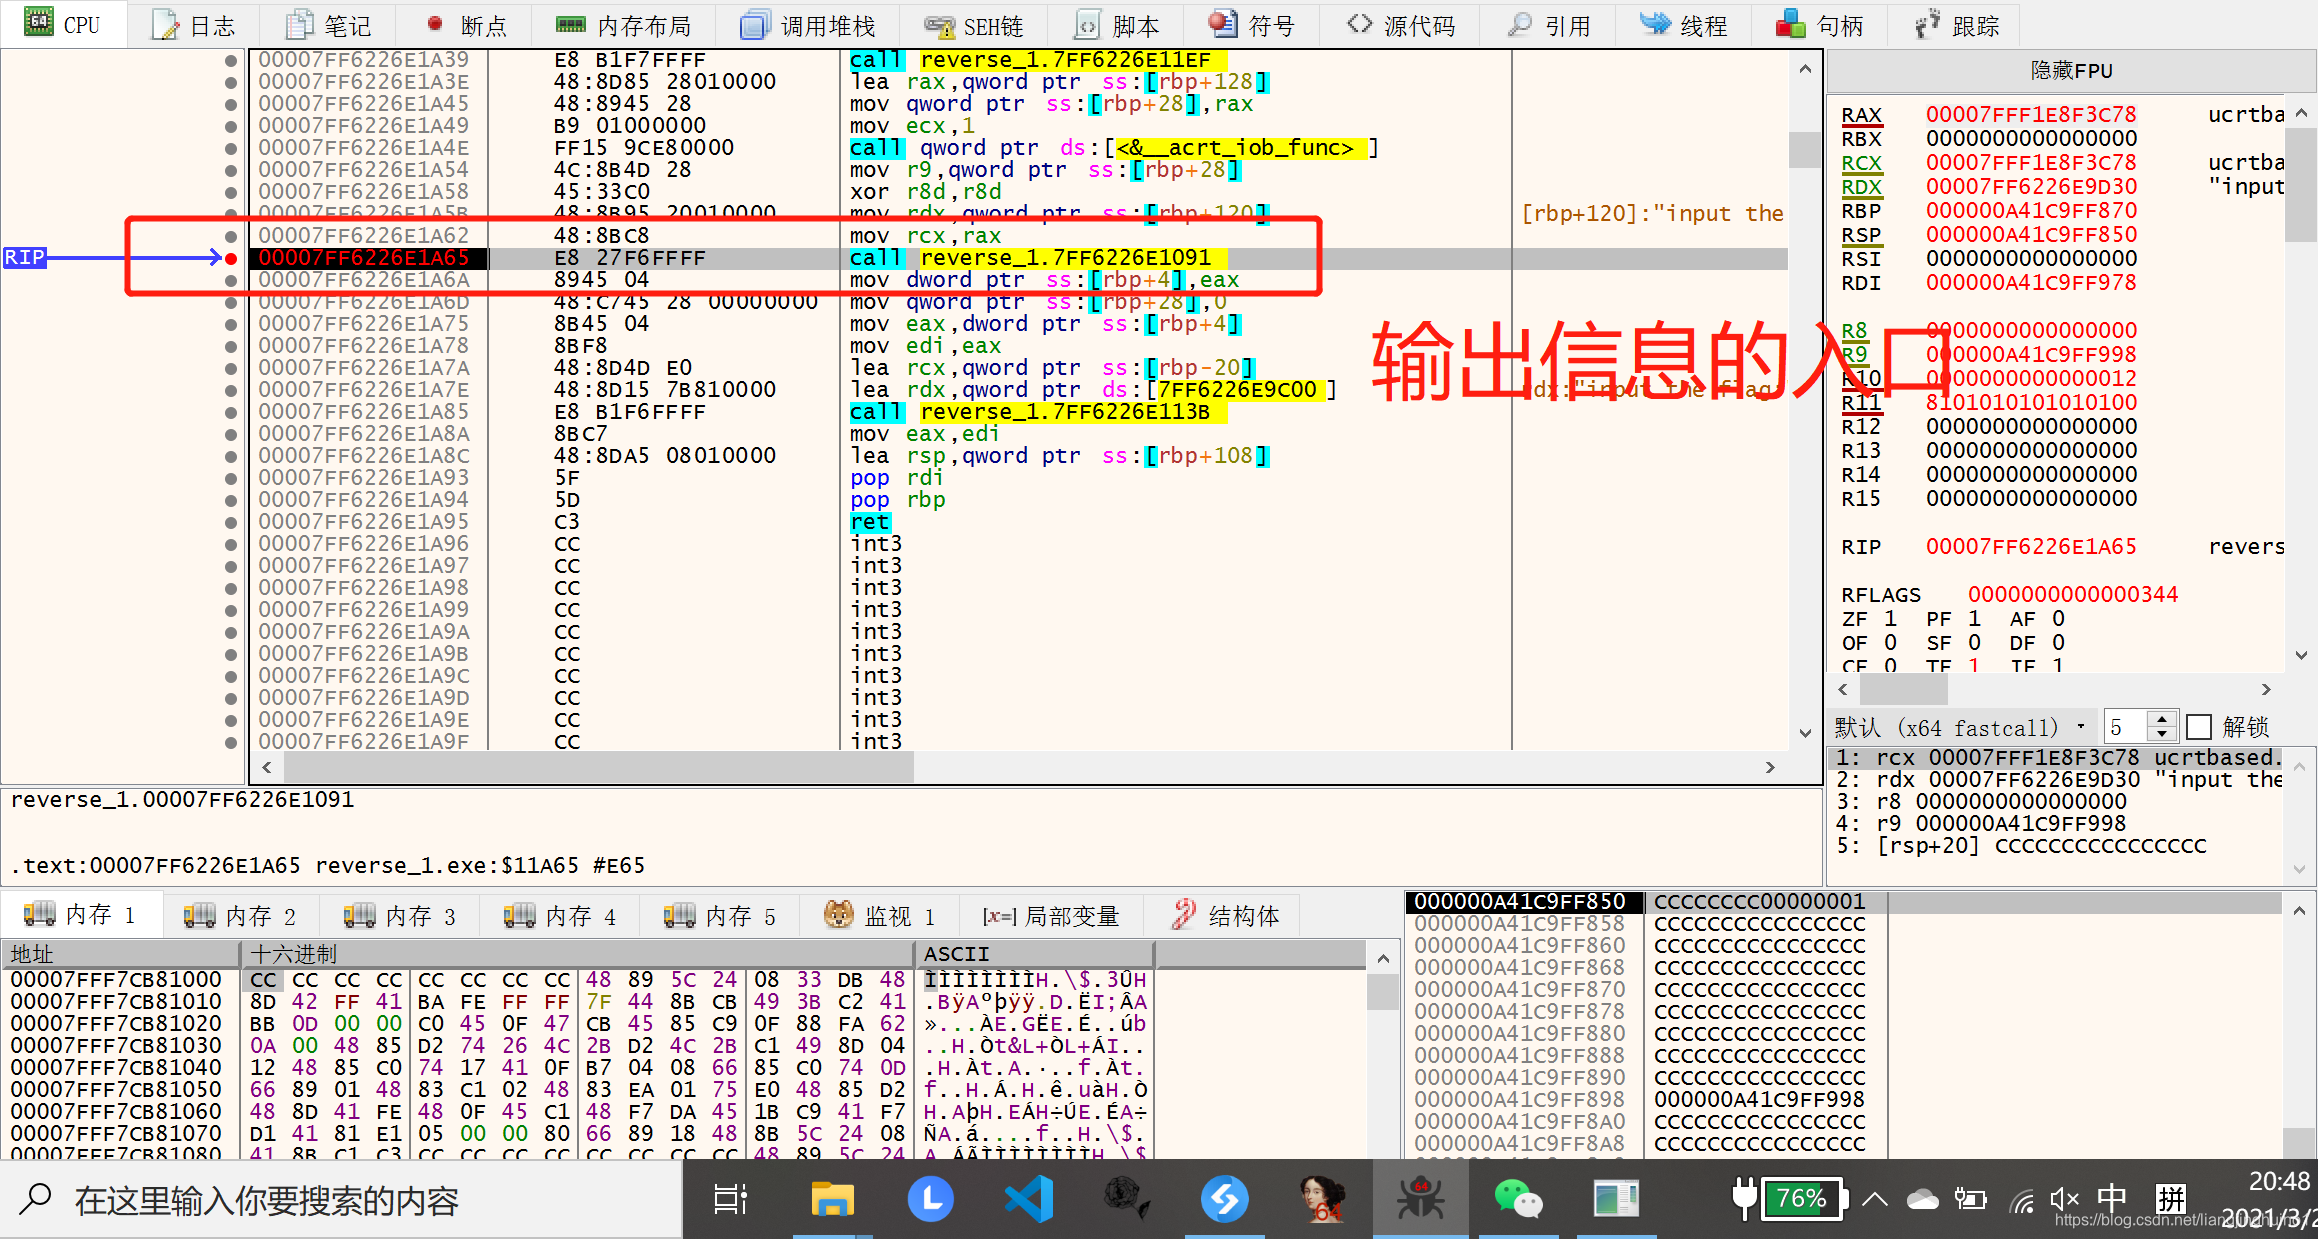Open the 调用堆栈 call stack tab
The width and height of the screenshot is (2318, 1239).
point(808,25)
